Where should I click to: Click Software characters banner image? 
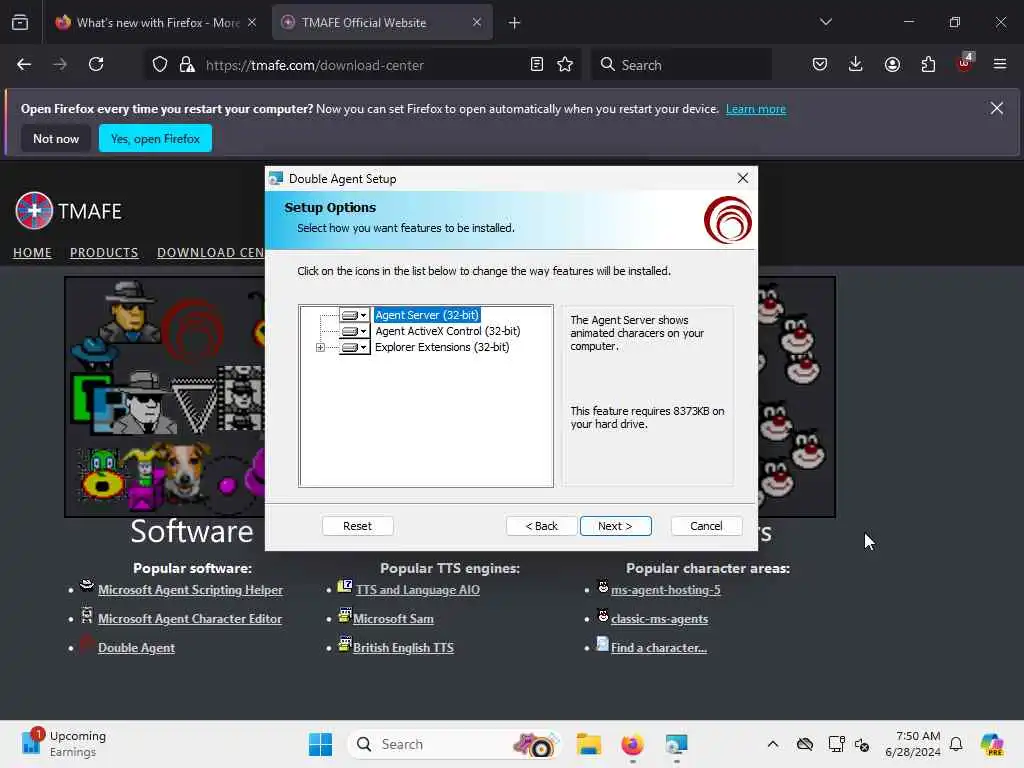click(165, 396)
